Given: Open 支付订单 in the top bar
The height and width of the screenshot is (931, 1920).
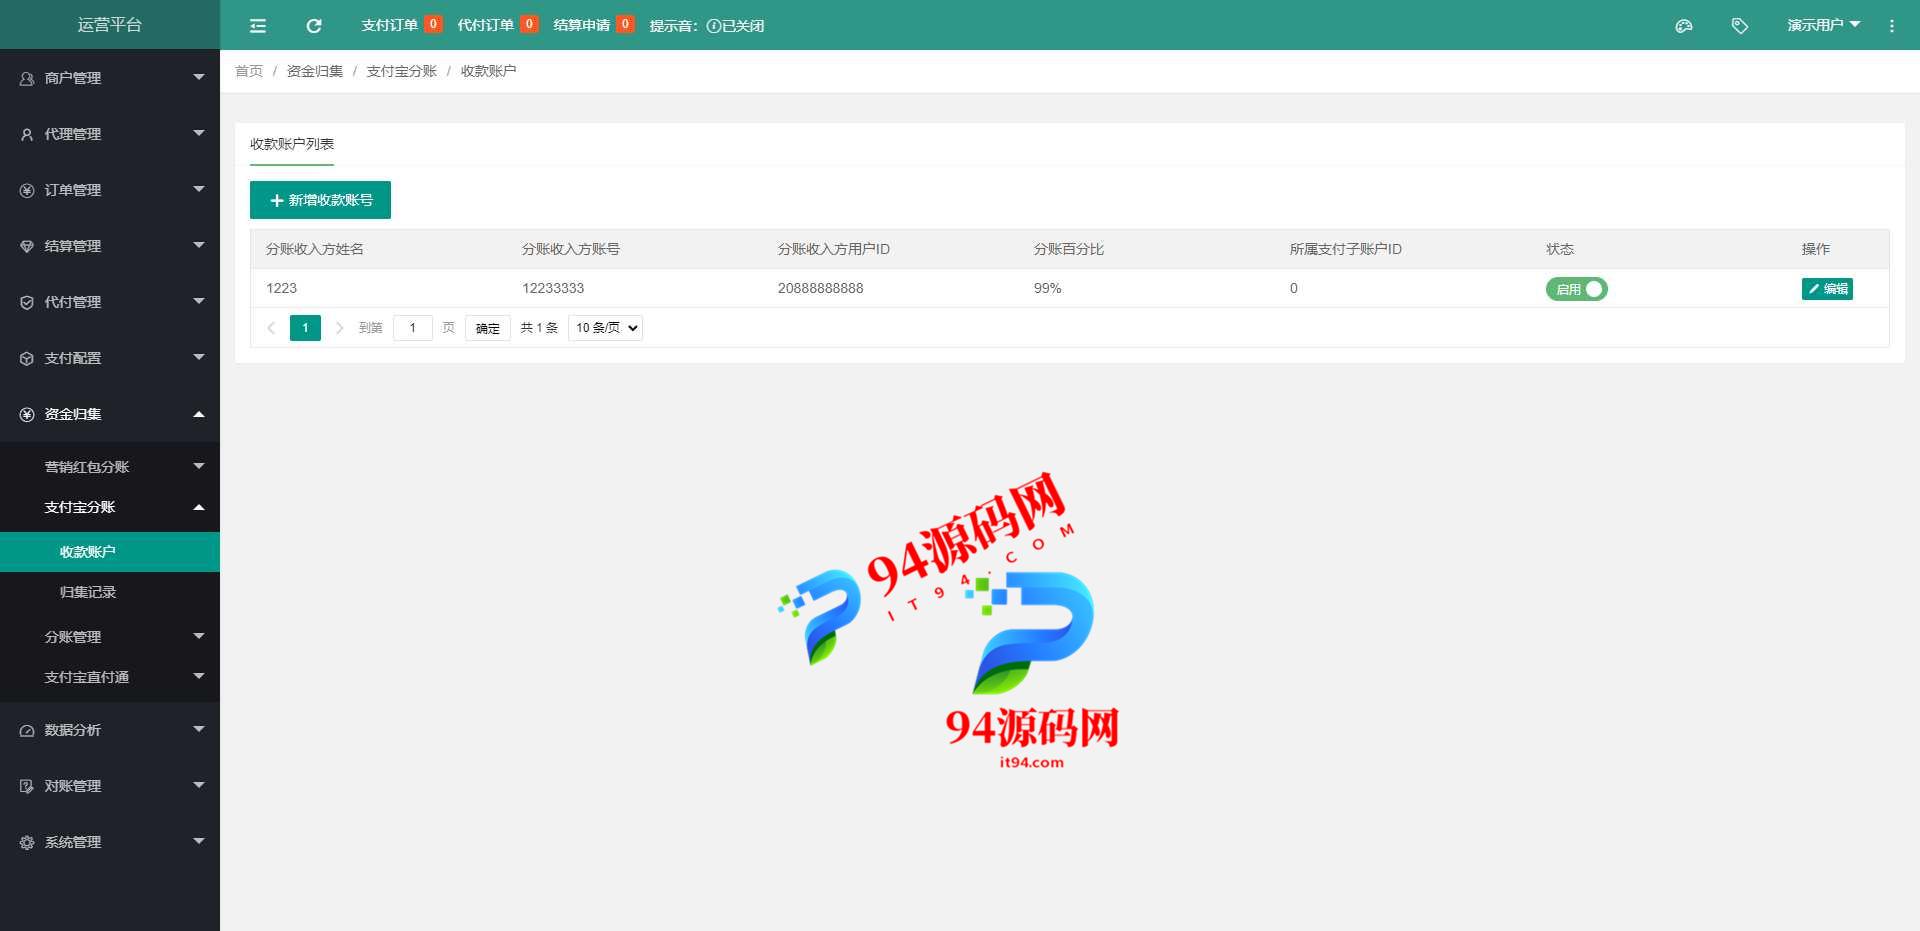Looking at the screenshot, I should (x=389, y=25).
